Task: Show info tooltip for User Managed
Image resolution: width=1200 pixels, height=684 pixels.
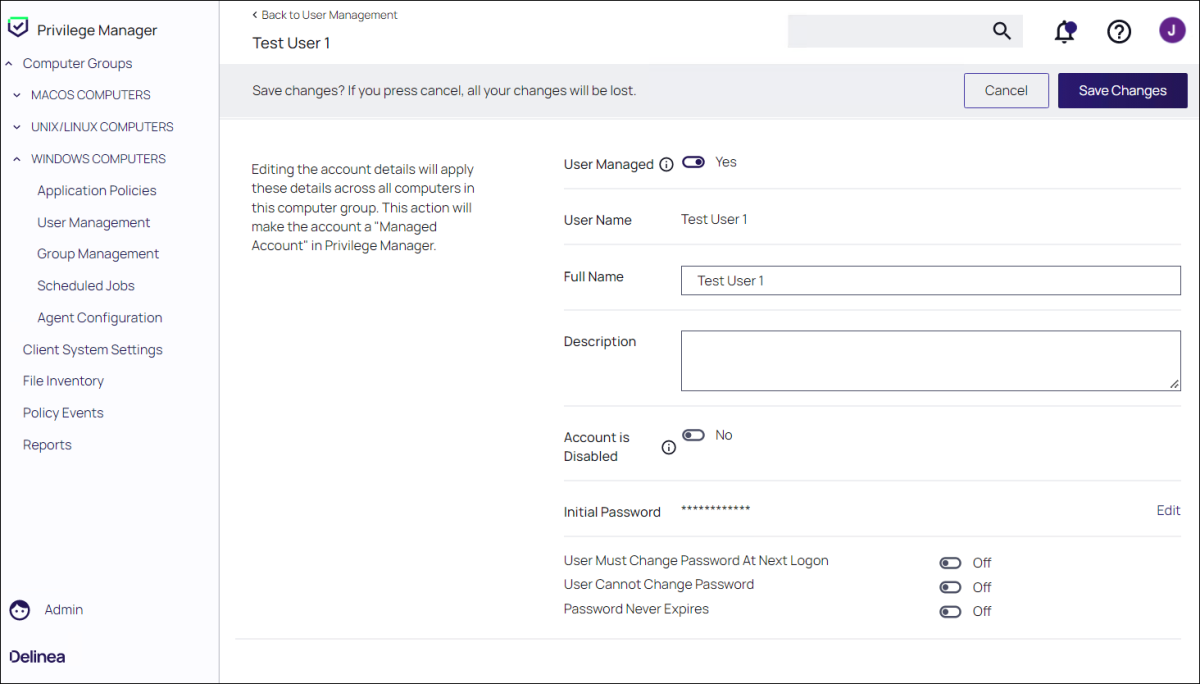Action: (x=666, y=165)
